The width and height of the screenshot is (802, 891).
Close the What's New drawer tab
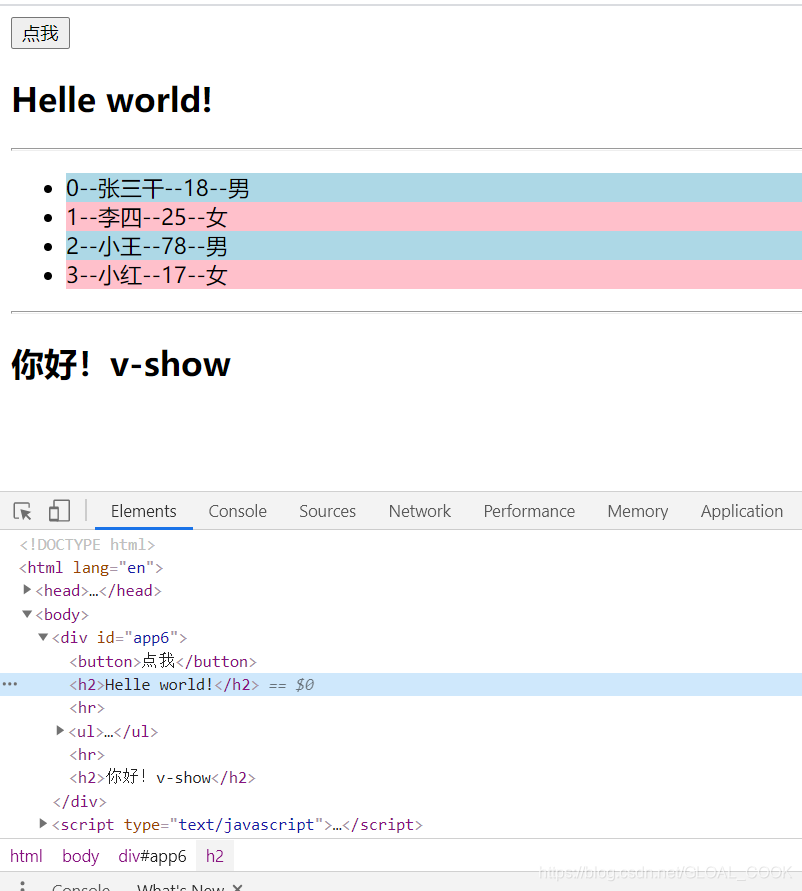click(238, 887)
